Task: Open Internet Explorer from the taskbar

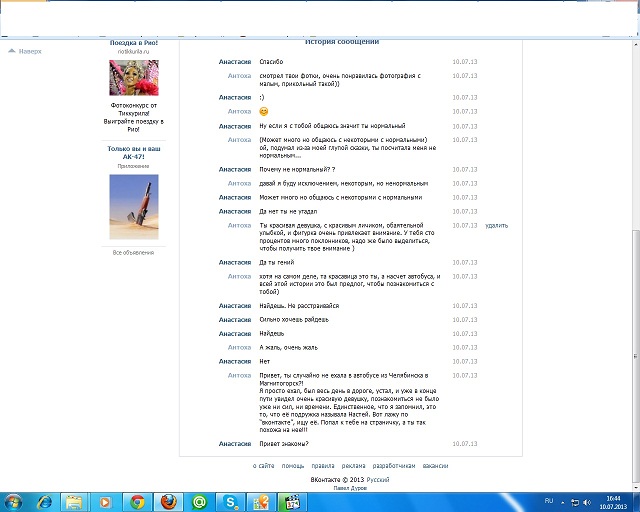Action: (45, 501)
